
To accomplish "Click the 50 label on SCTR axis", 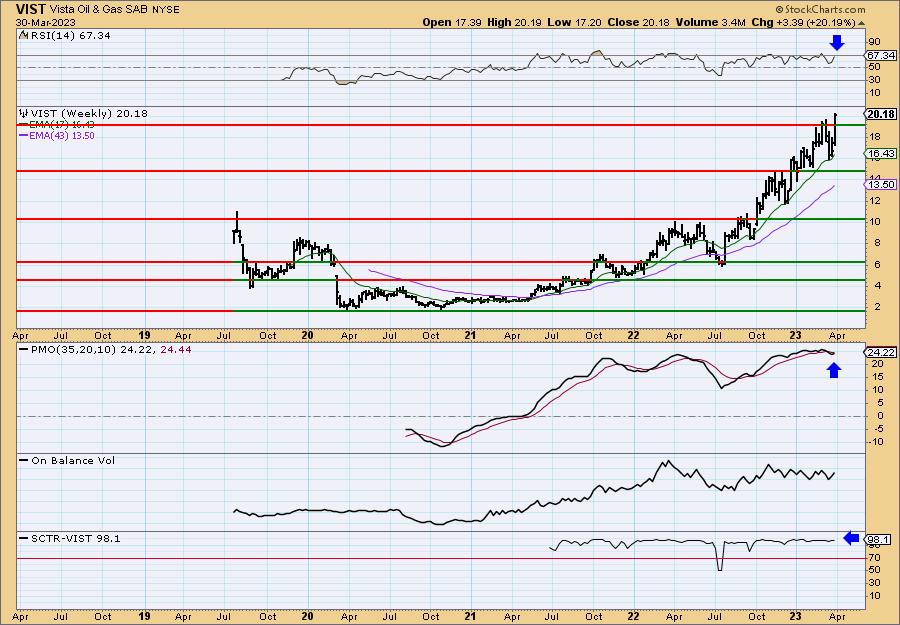I will point(875,570).
